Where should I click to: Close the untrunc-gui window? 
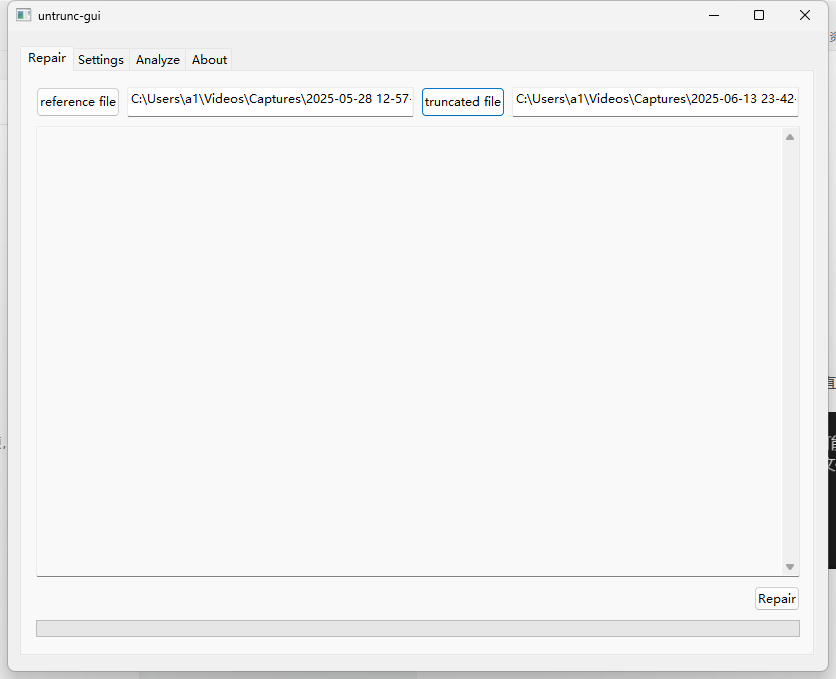tap(805, 15)
